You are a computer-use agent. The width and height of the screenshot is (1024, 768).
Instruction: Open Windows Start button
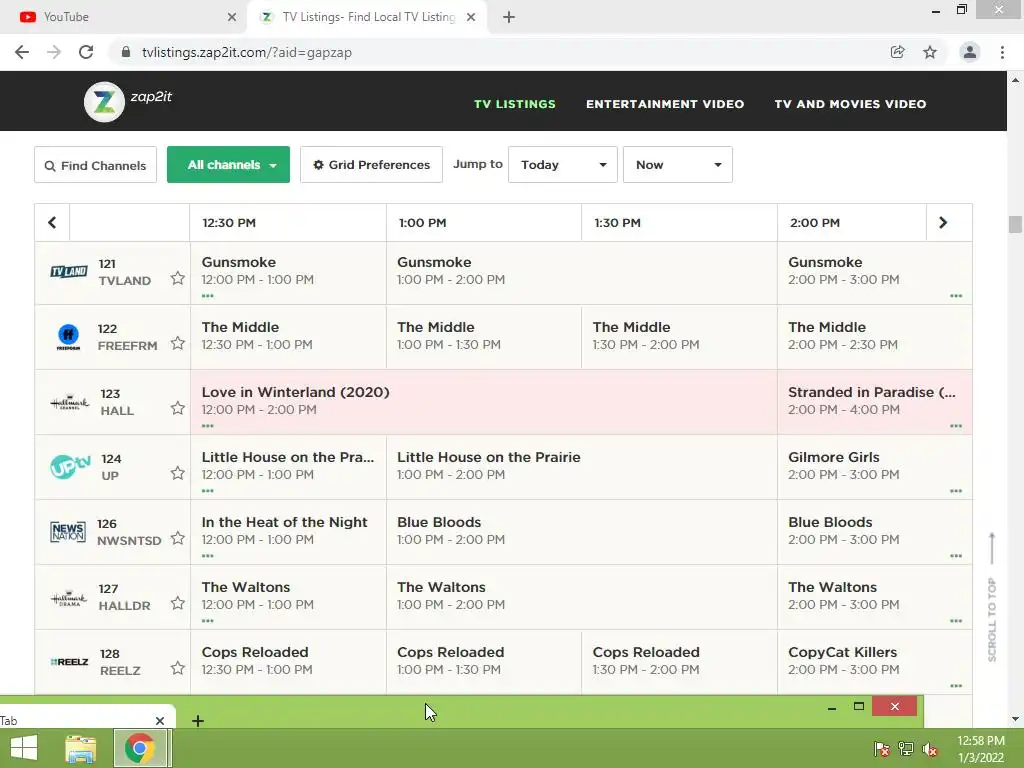pos(24,748)
